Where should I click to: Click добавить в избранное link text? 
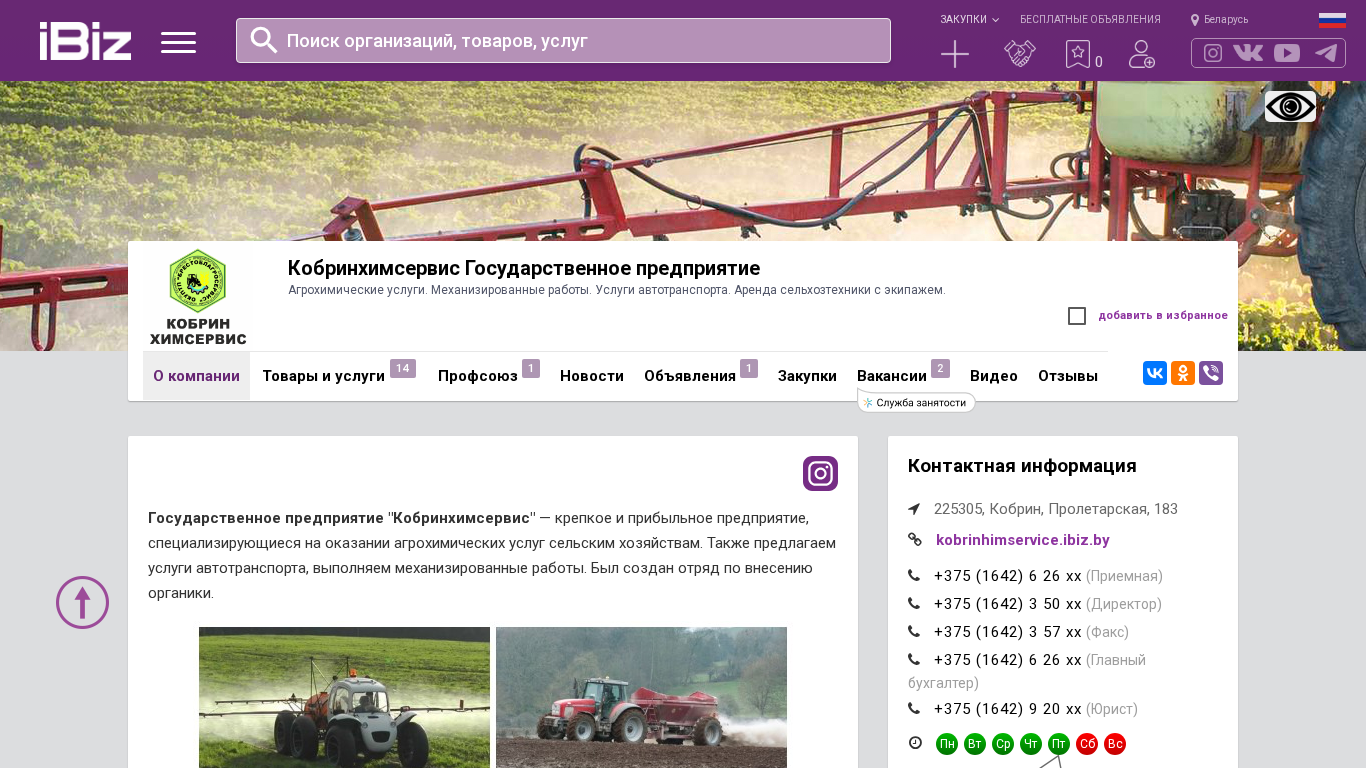click(1163, 316)
